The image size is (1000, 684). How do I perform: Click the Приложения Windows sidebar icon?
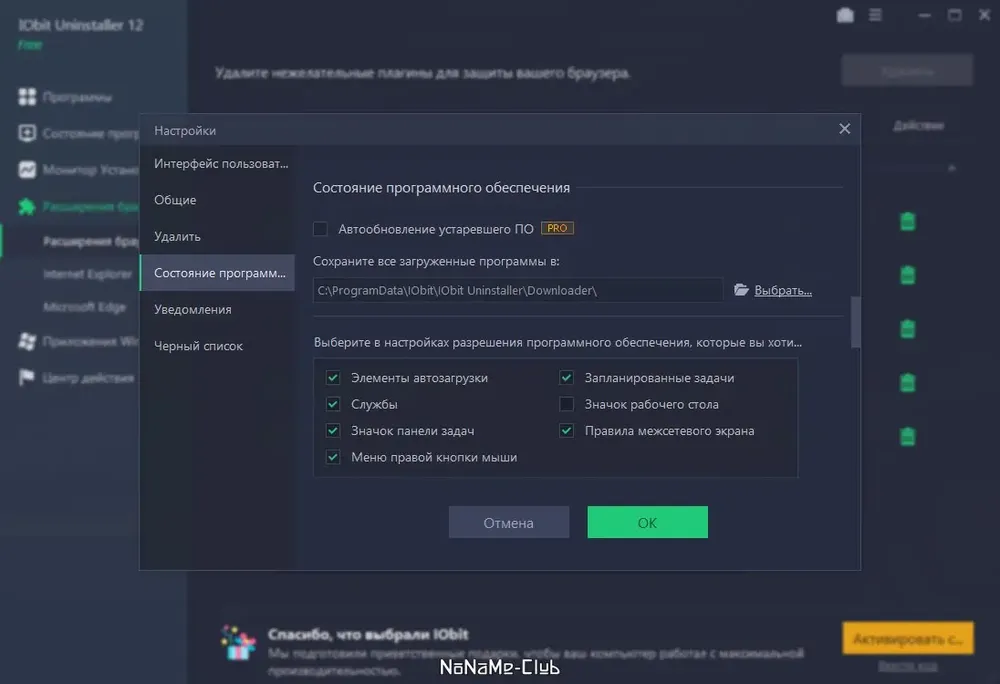point(27,342)
